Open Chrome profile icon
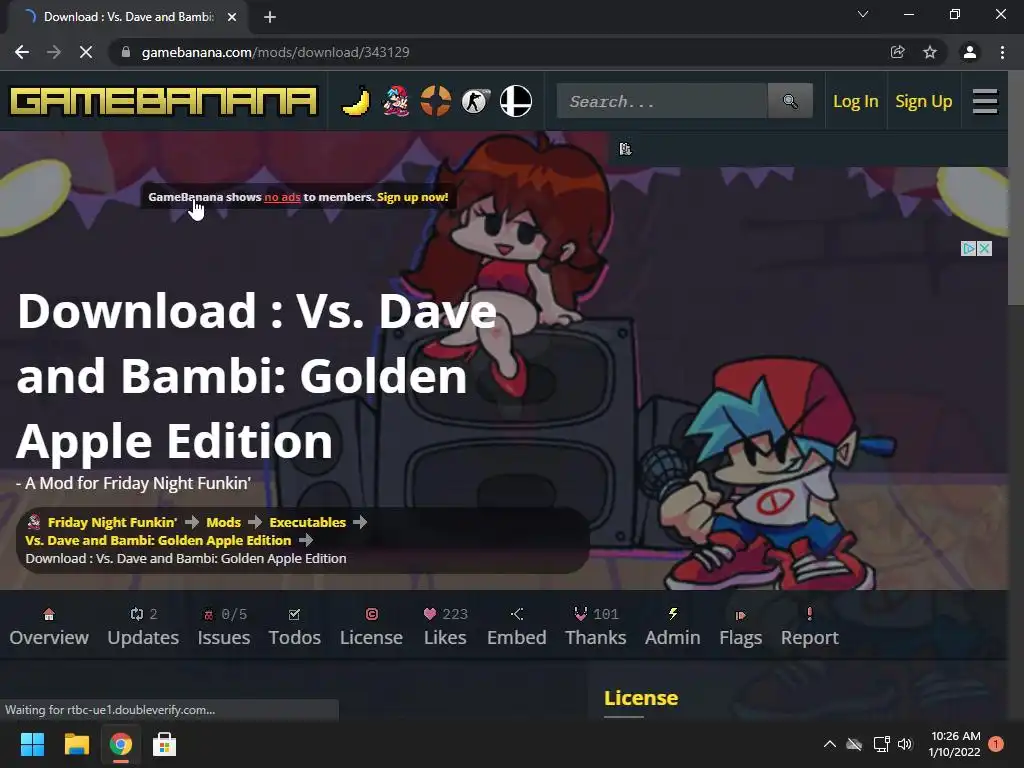Viewport: 1024px width, 768px height. [970, 52]
